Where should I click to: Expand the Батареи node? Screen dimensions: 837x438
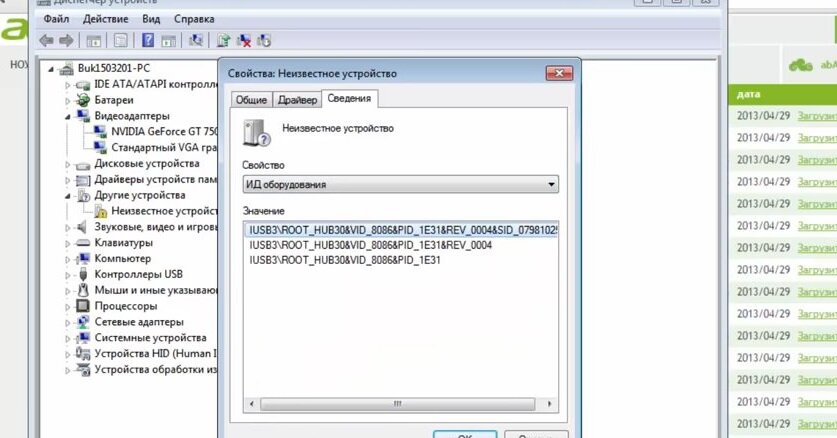(68, 100)
